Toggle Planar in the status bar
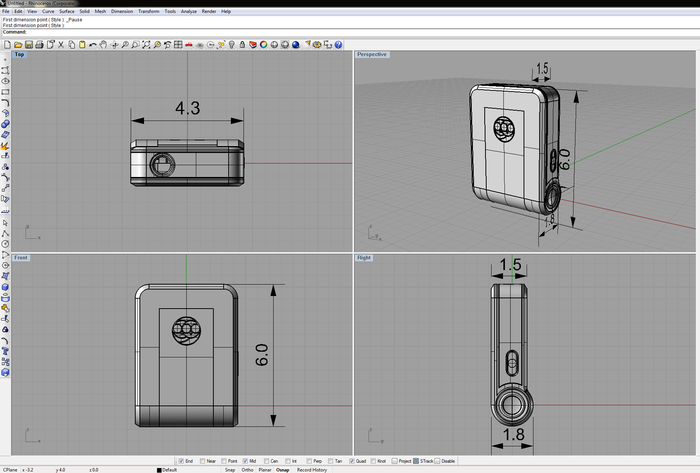 click(x=265, y=470)
